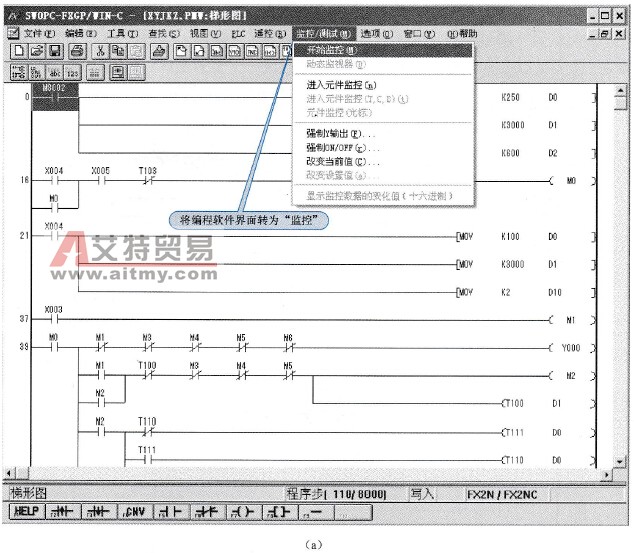Click the greyed monitor stop icon
Viewport: 634px width, 553px height.
[136, 73]
